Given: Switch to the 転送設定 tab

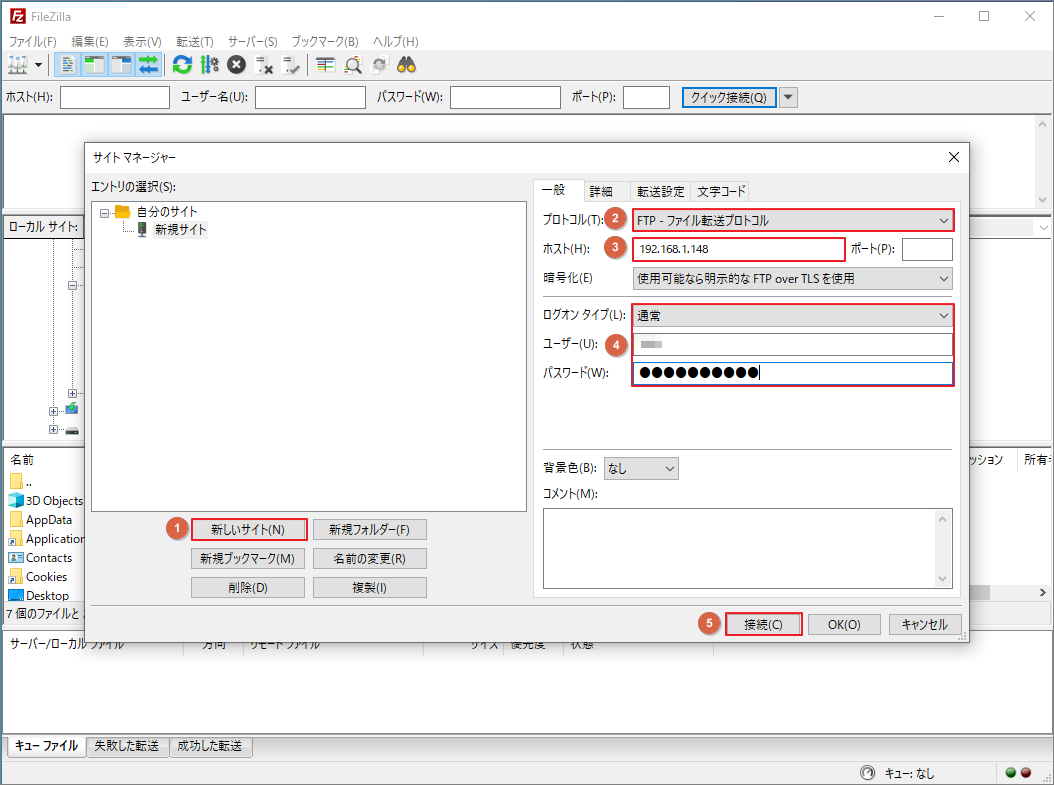Looking at the screenshot, I should 660,192.
